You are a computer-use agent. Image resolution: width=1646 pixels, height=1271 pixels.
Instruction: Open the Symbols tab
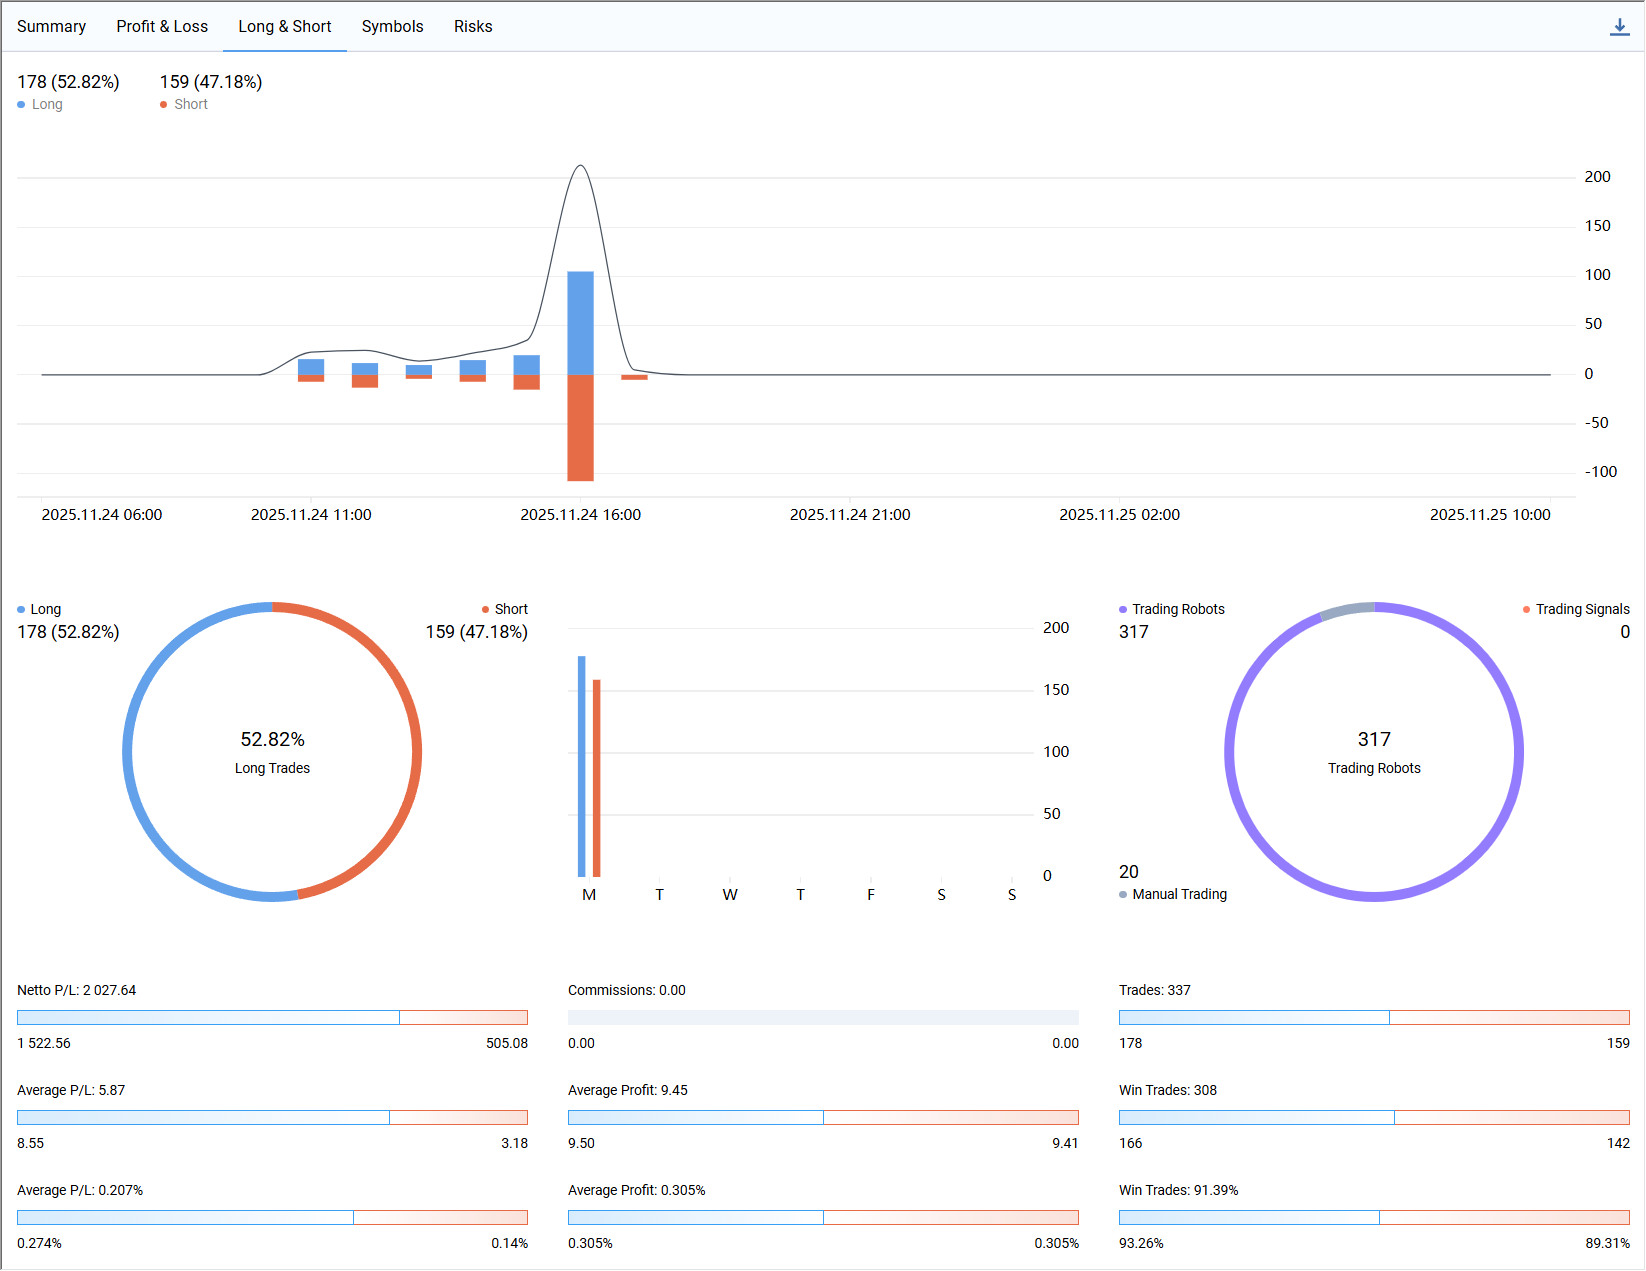pyautogui.click(x=392, y=27)
